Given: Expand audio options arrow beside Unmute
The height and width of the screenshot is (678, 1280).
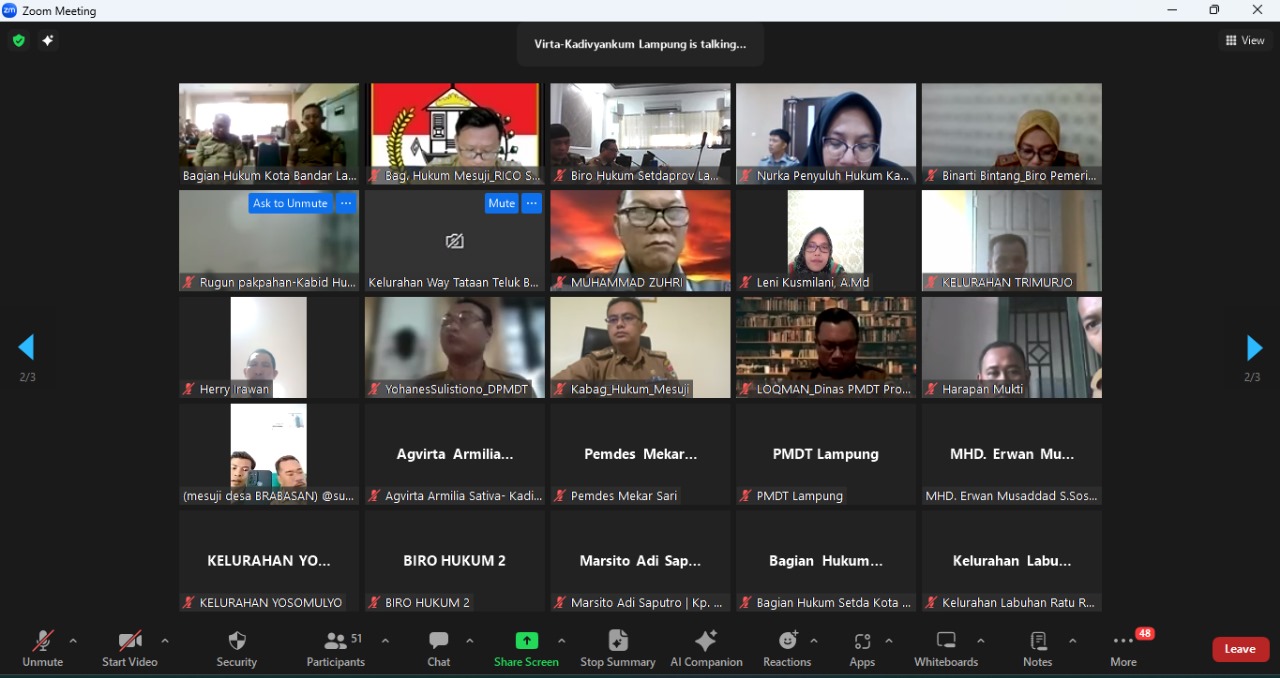Looking at the screenshot, I should coord(73,641).
